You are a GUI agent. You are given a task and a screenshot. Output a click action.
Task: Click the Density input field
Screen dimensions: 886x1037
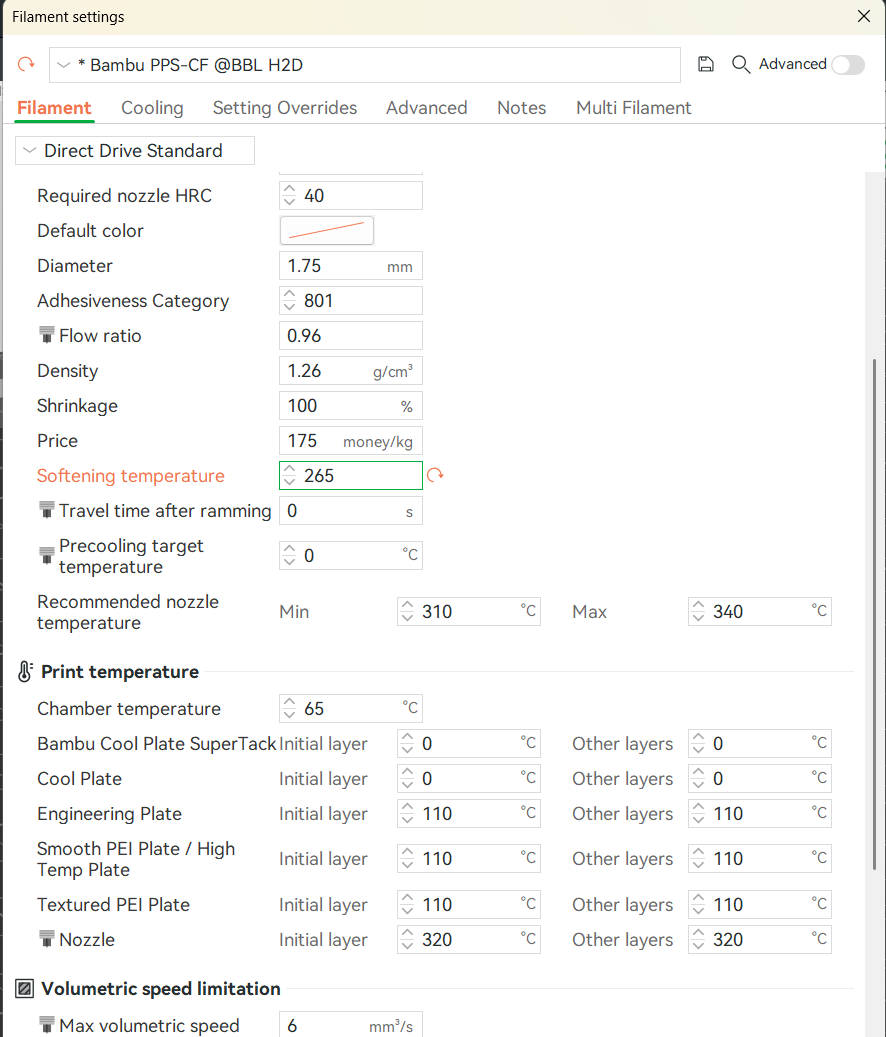(350, 371)
